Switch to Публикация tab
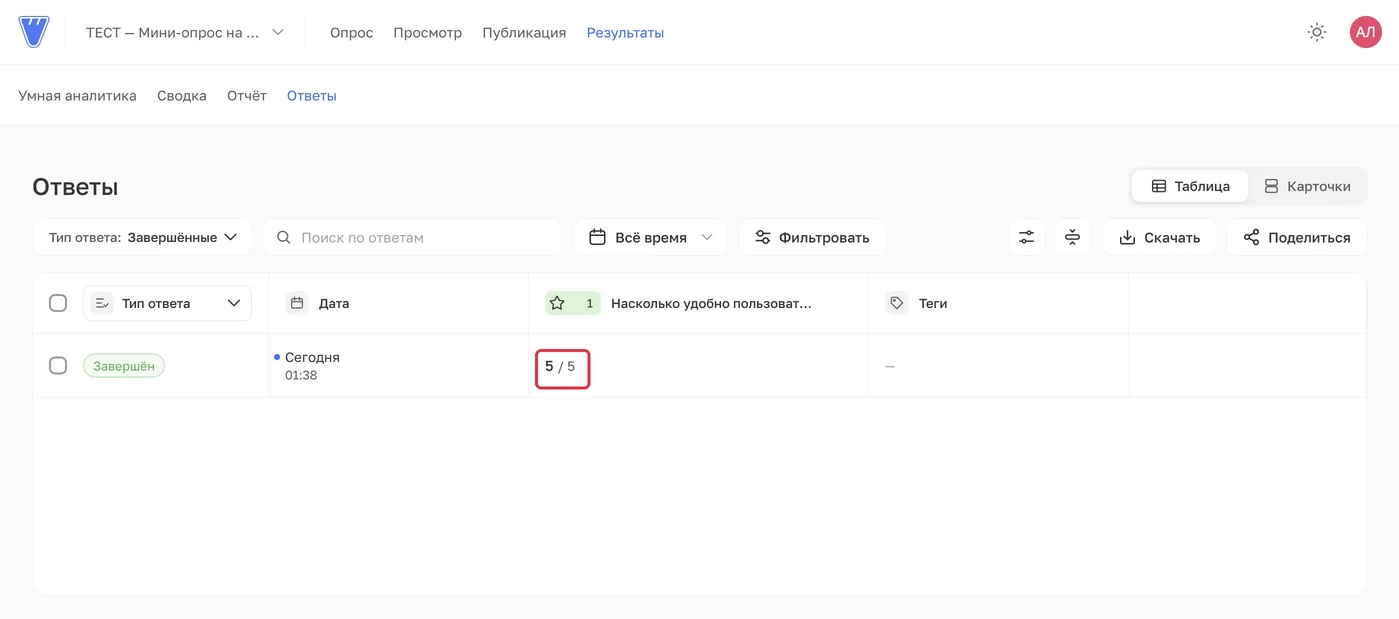This screenshot has height=619, width=1399. 524,32
